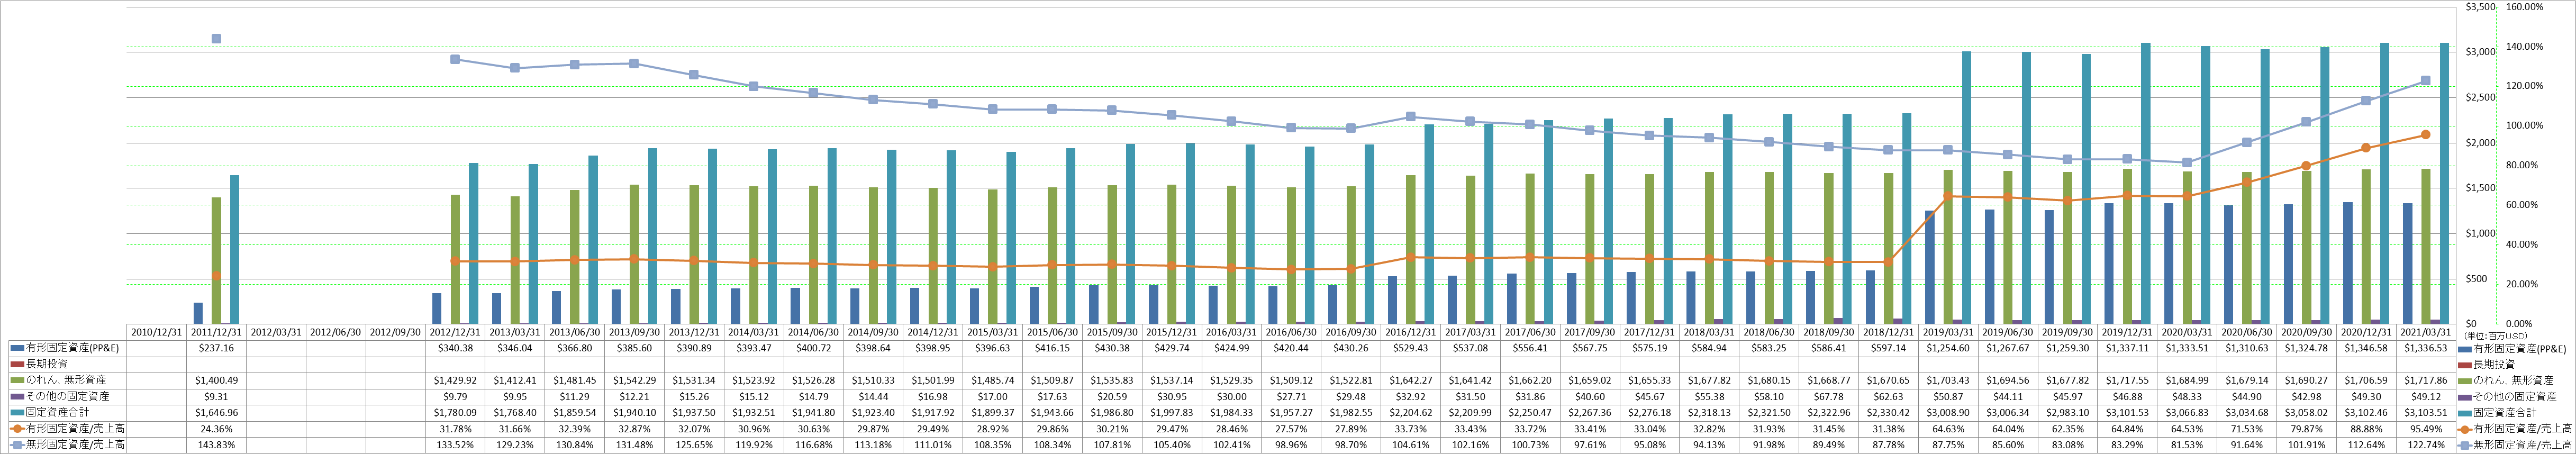Select the $17.00 cell under 2015/03/31
Viewport: 2576px width, 454px height.
(992, 396)
